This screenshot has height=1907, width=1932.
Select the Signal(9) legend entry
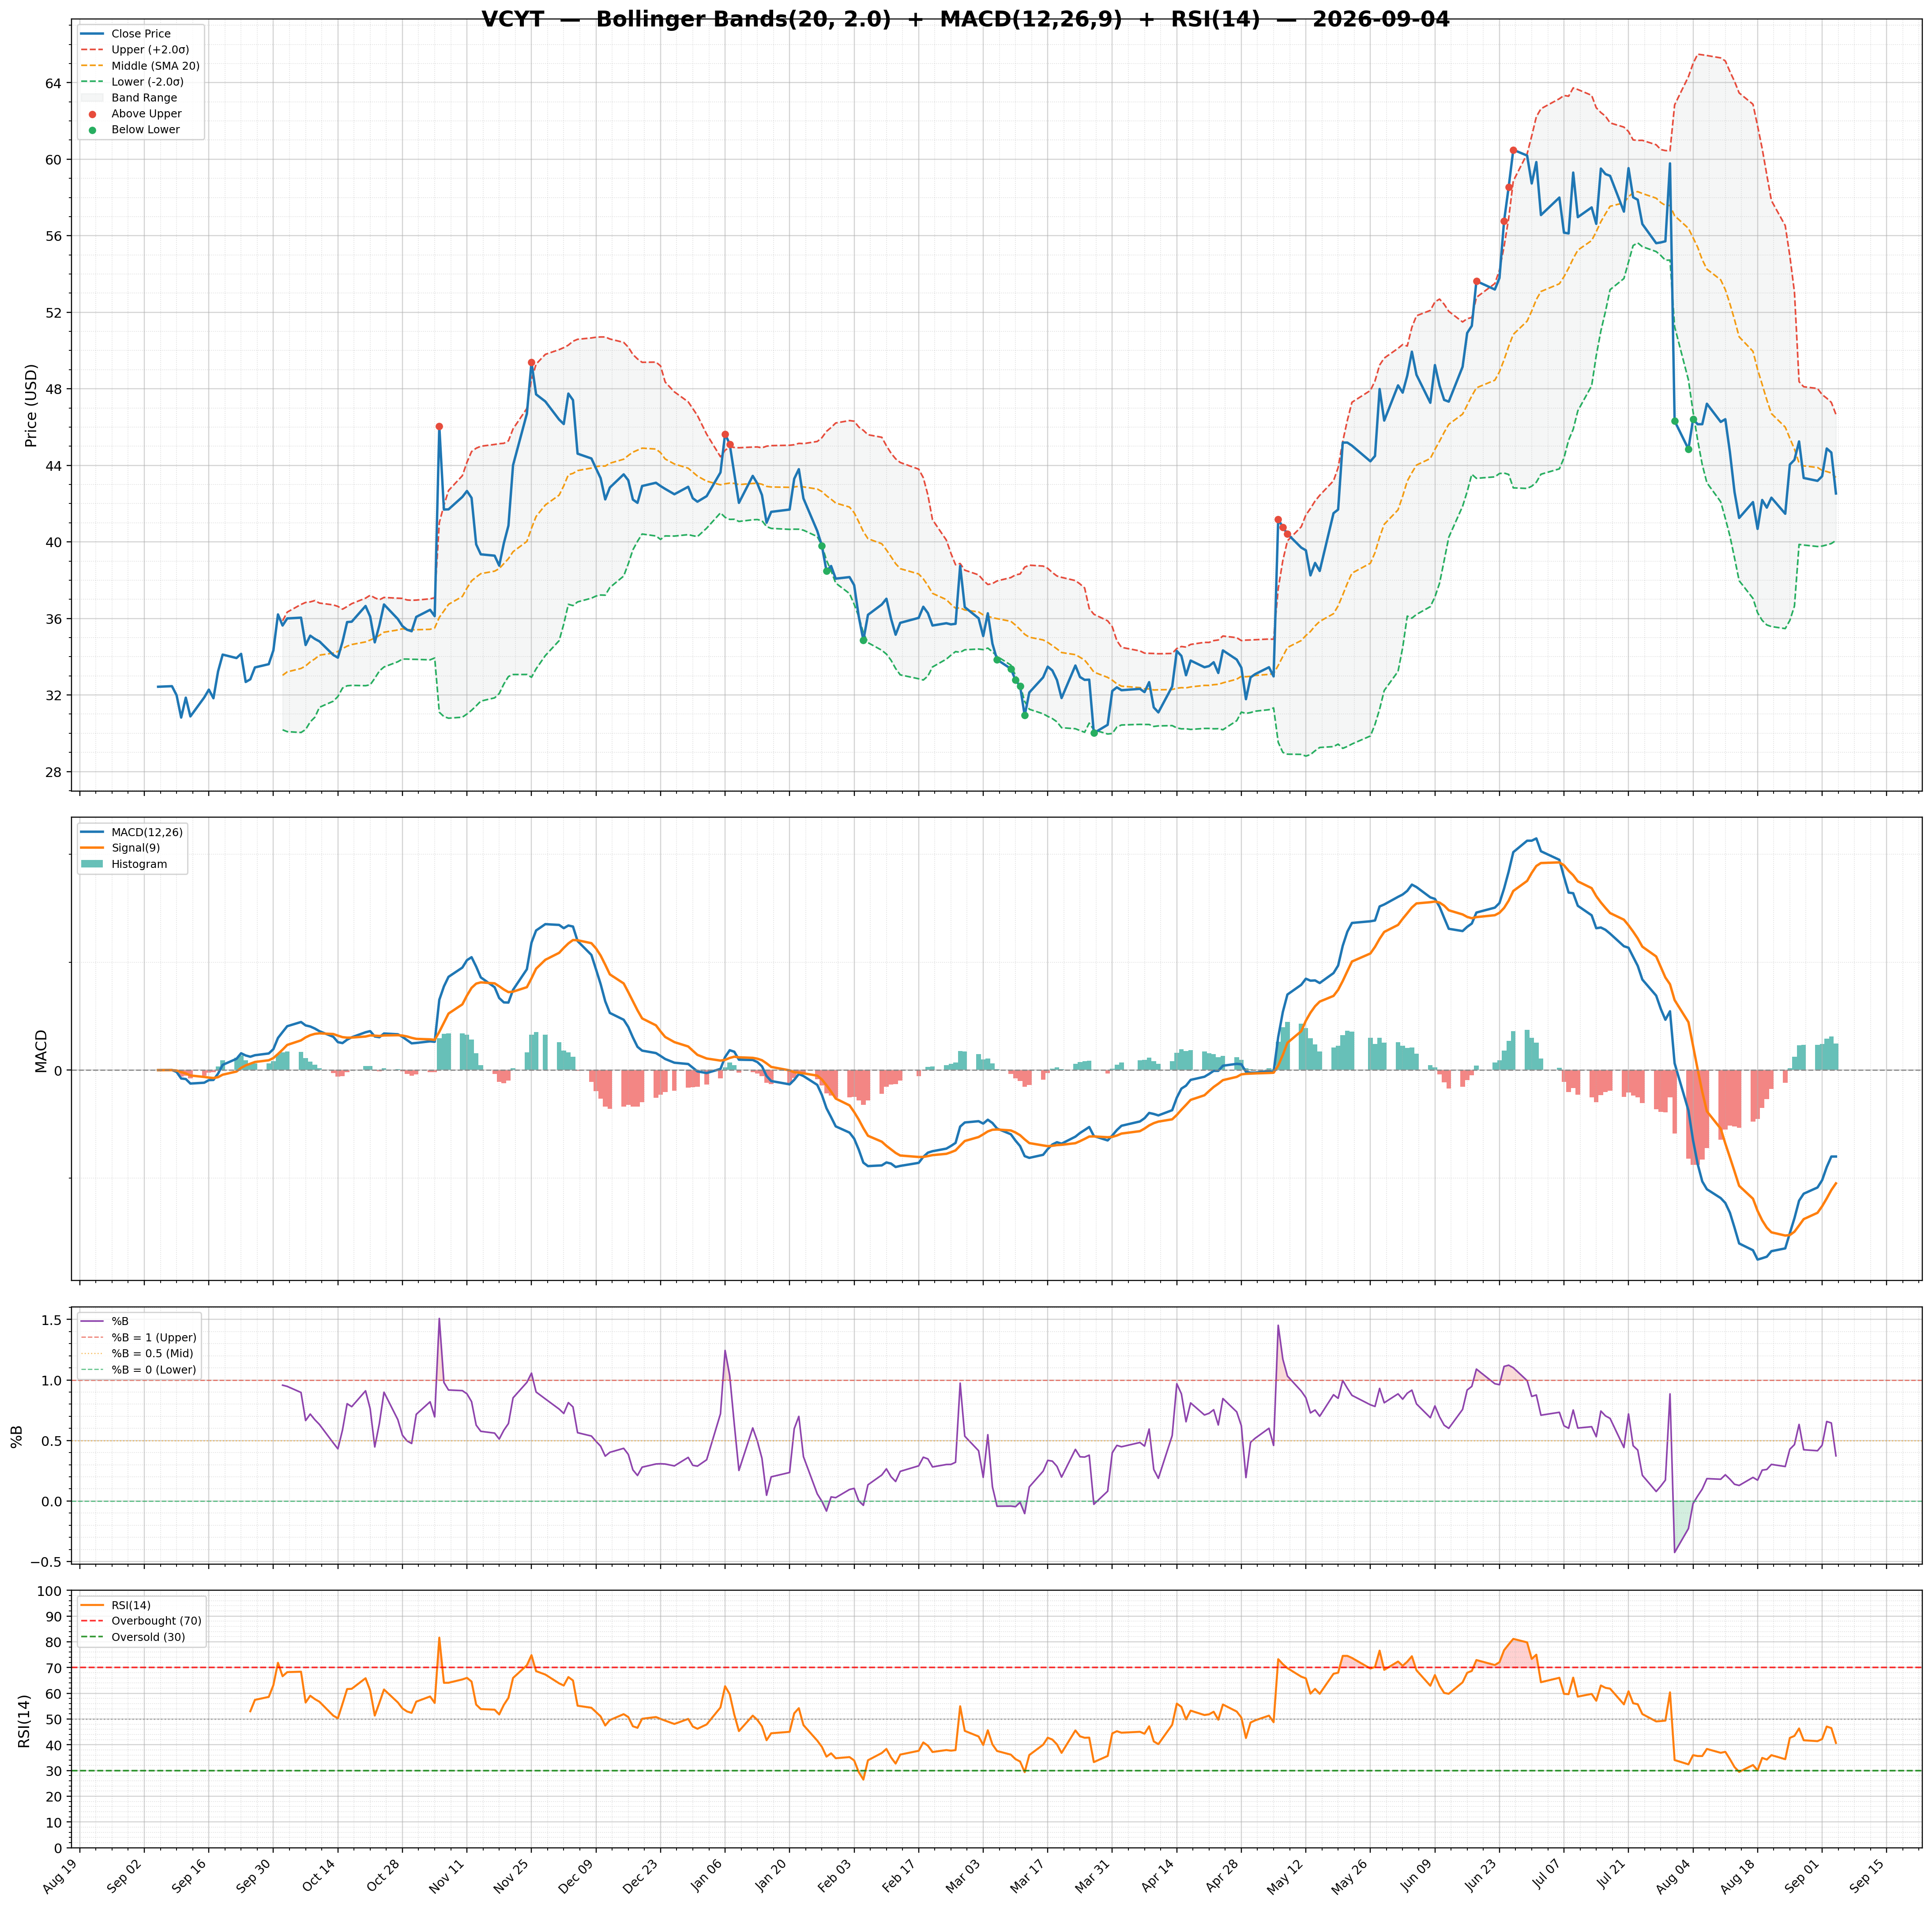(x=119, y=848)
